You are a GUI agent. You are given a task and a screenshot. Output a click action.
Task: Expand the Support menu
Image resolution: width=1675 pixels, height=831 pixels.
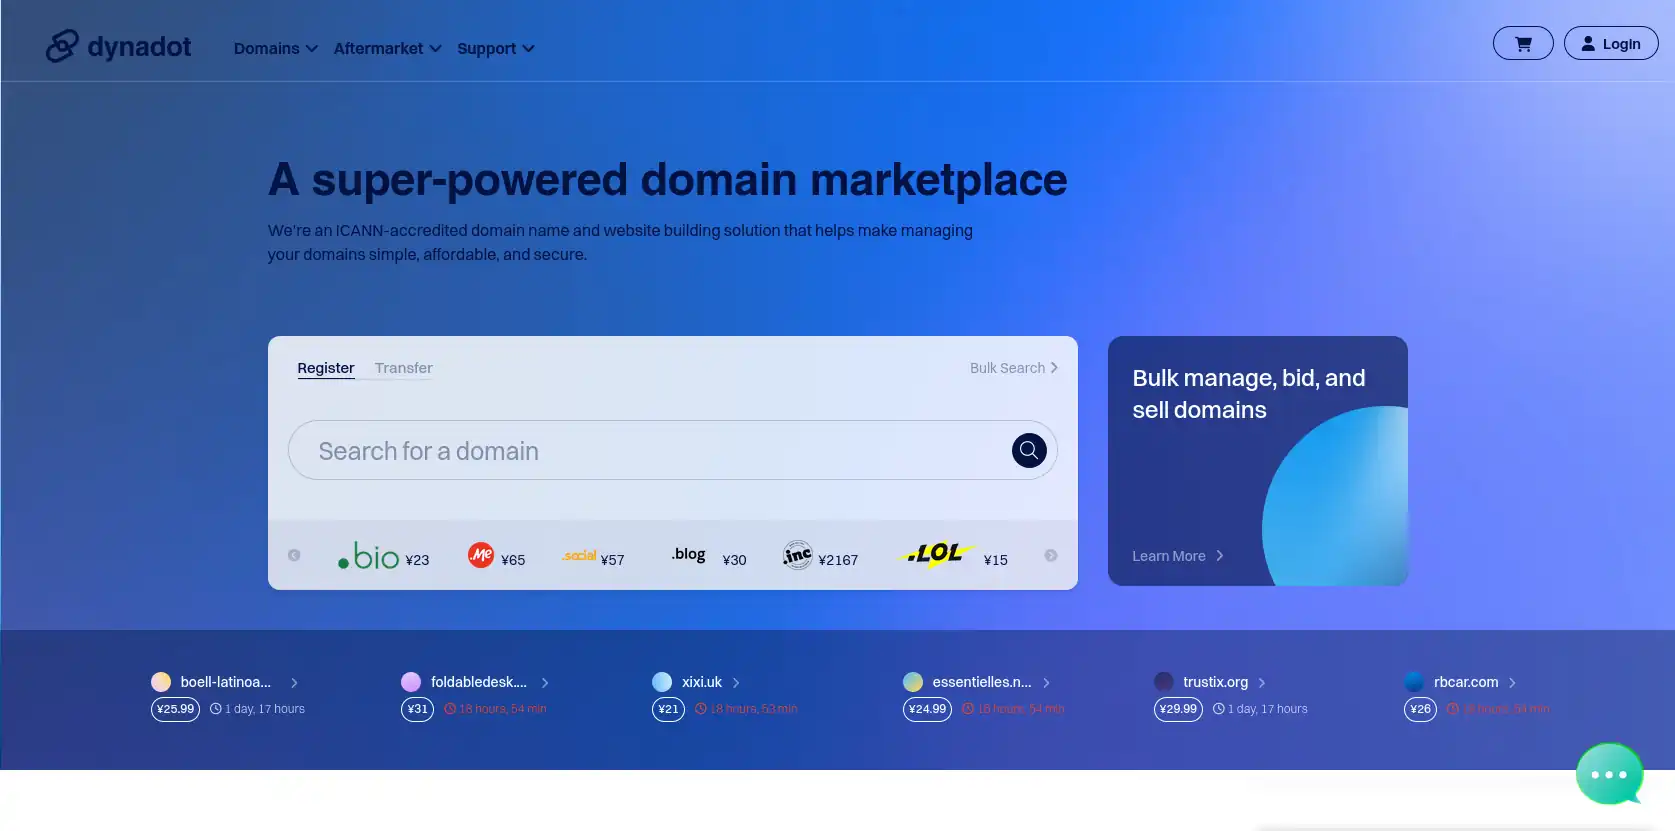496,48
